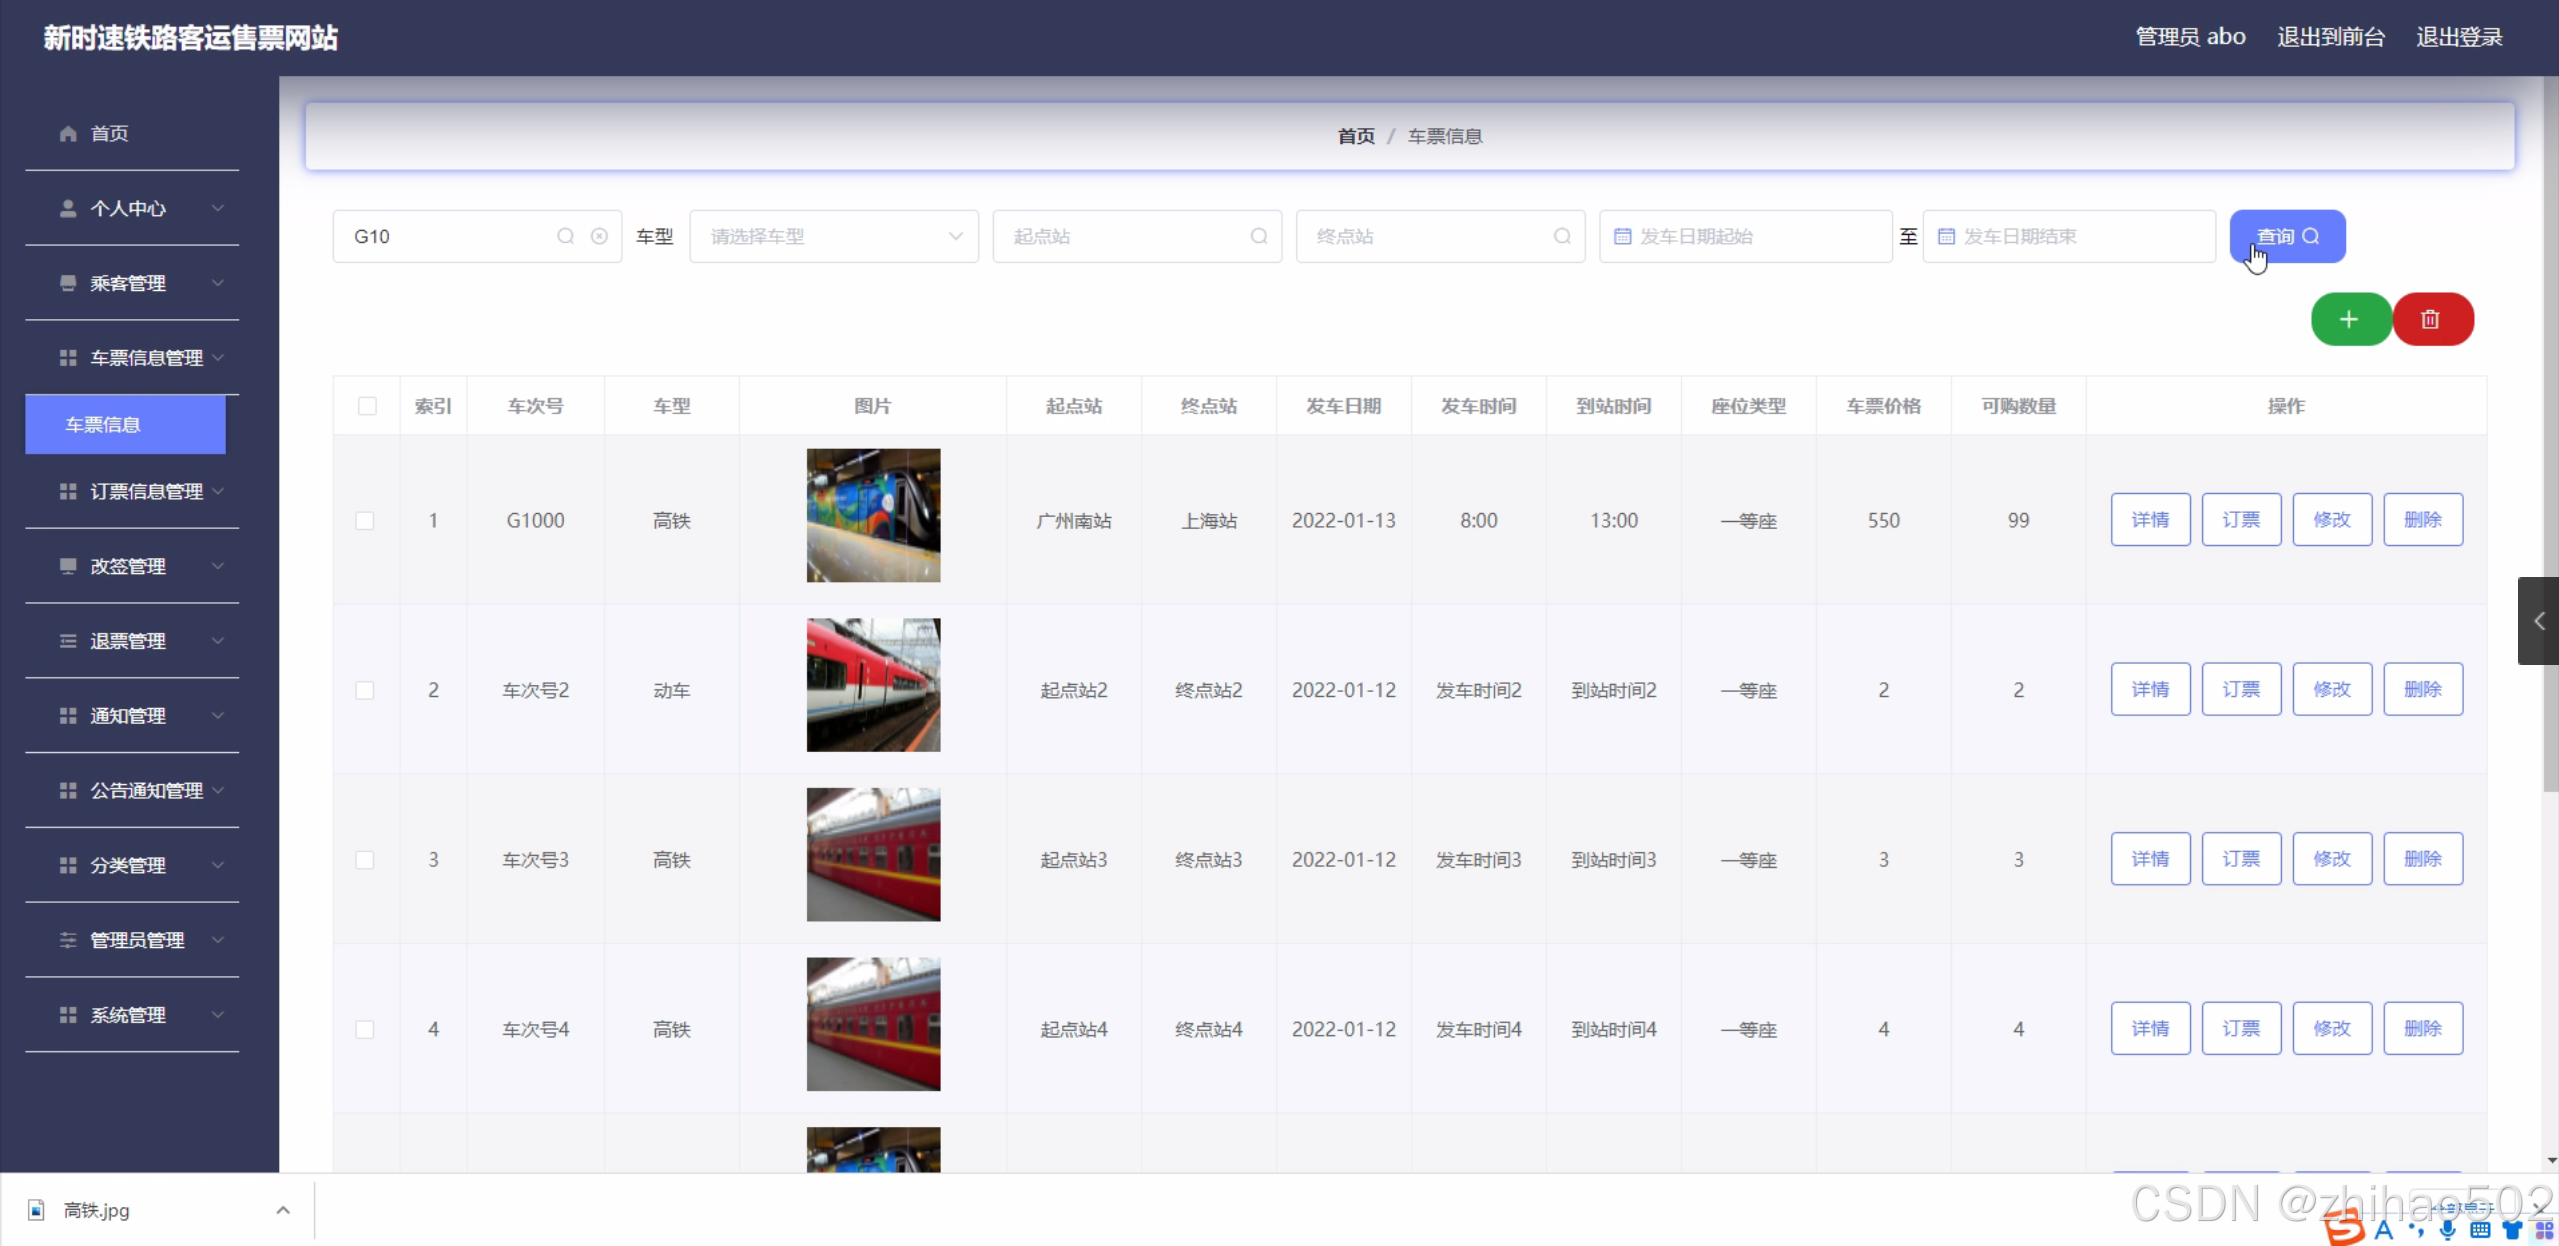Expand the right-edge collapsed side panel arrow
The width and height of the screenshot is (2559, 1246).
[x=2538, y=621]
